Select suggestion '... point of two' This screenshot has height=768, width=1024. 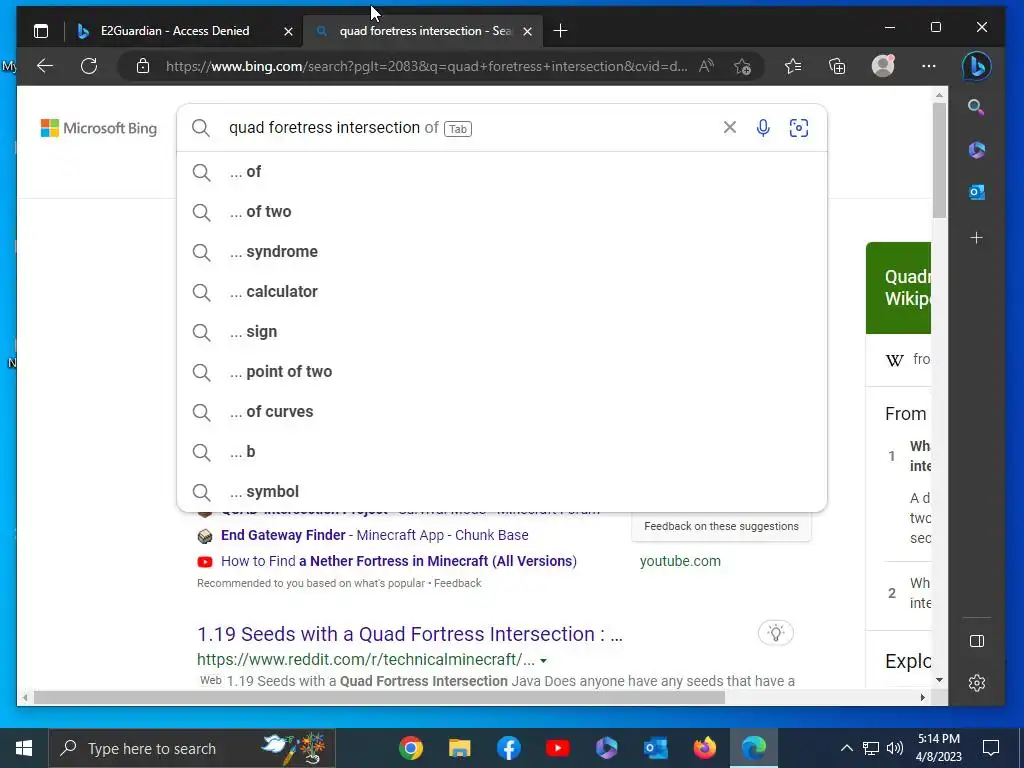(502, 372)
